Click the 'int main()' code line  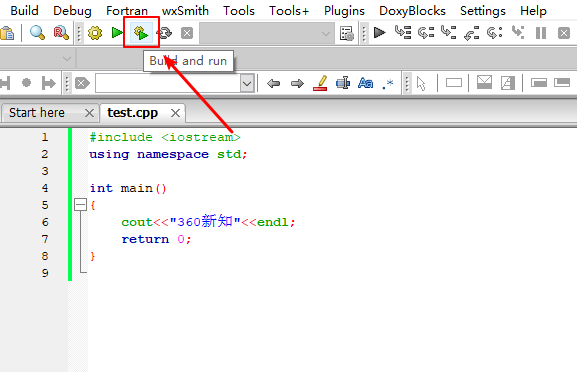click(x=128, y=188)
